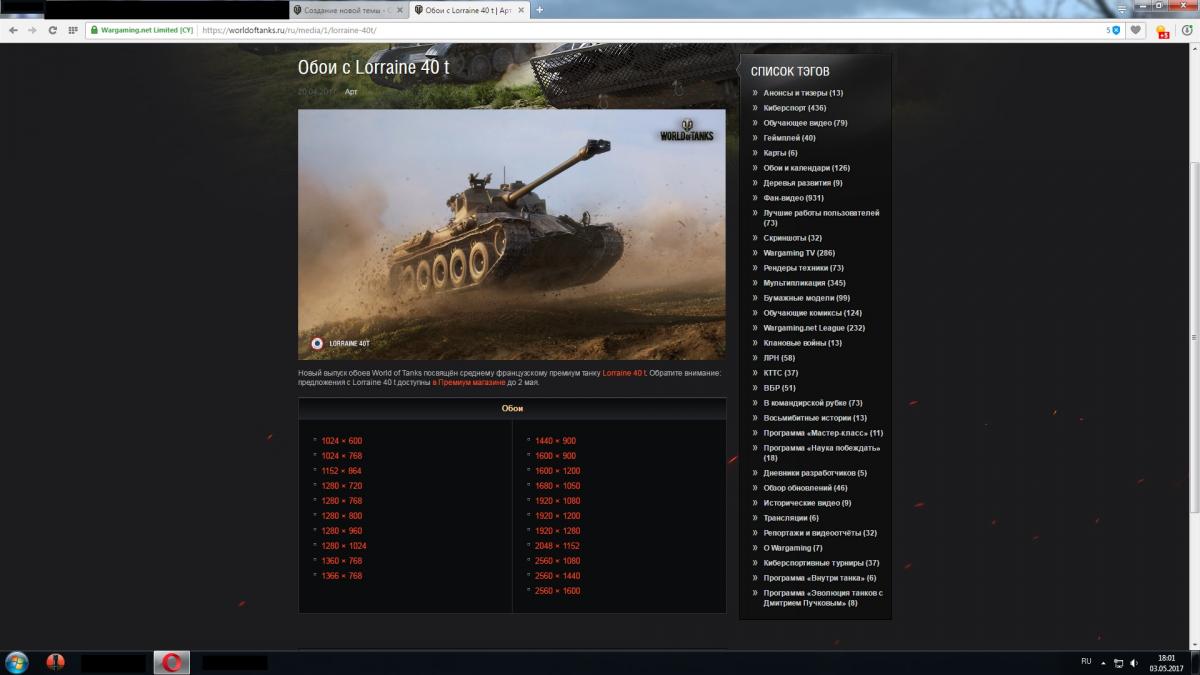Open the в Премиум магазине link

point(469,382)
